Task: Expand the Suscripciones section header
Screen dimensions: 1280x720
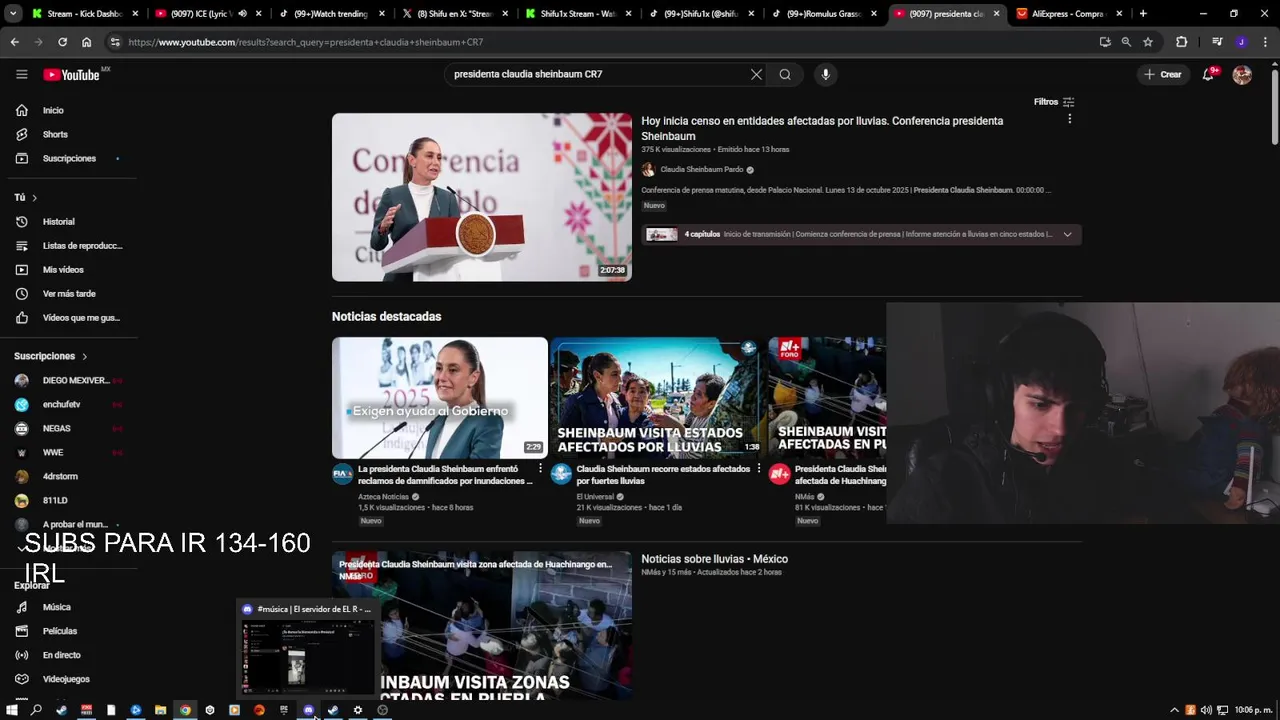Action: click(x=50, y=356)
